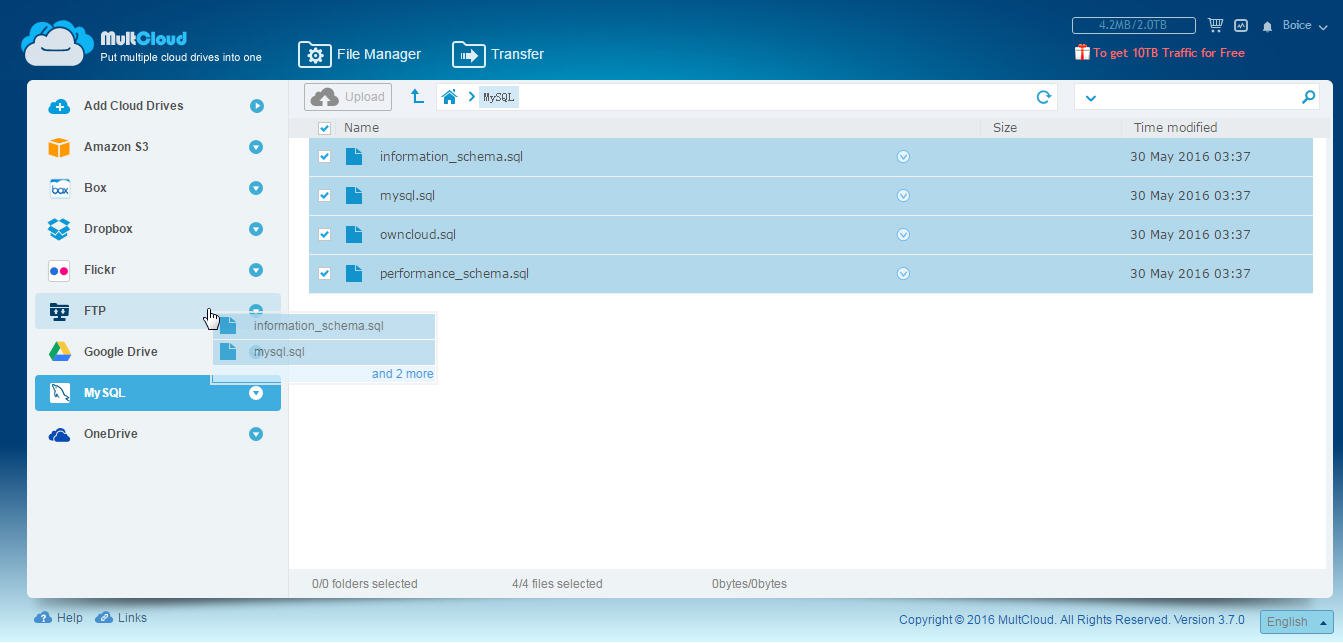Click the notification bell icon

1267,26
